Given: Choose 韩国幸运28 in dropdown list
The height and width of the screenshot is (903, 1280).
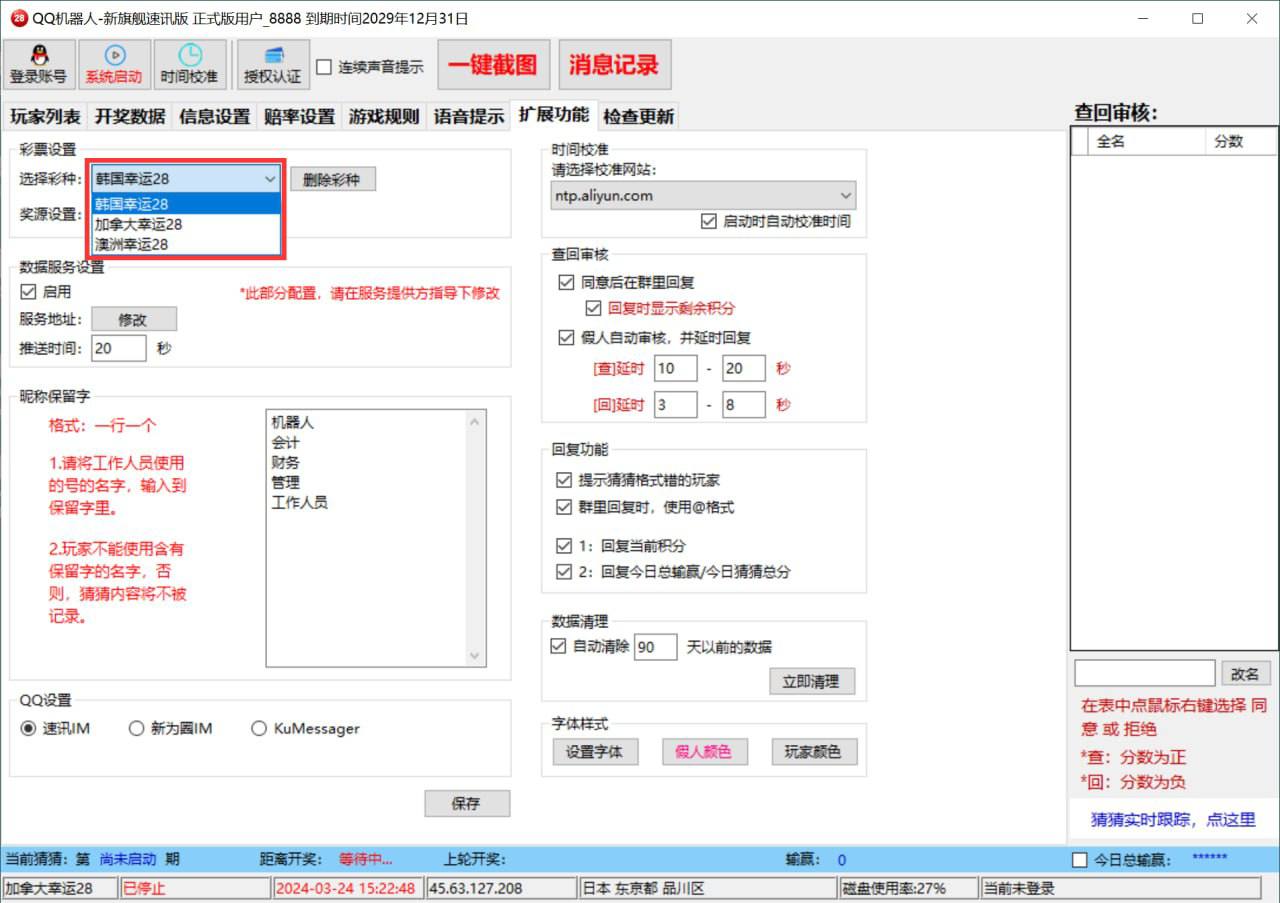Looking at the screenshot, I should click(186, 204).
